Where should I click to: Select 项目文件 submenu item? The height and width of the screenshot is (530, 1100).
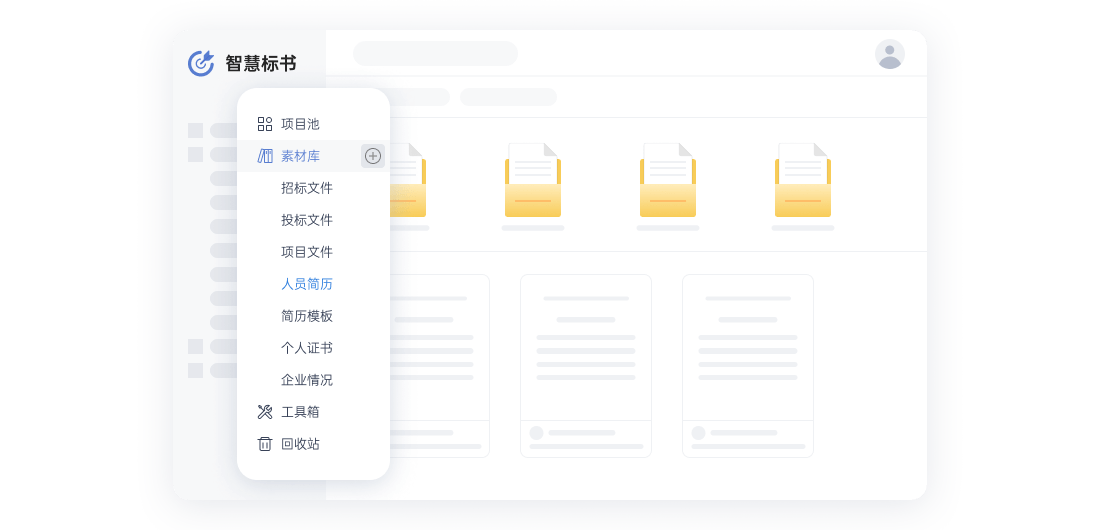pyautogui.click(x=307, y=252)
